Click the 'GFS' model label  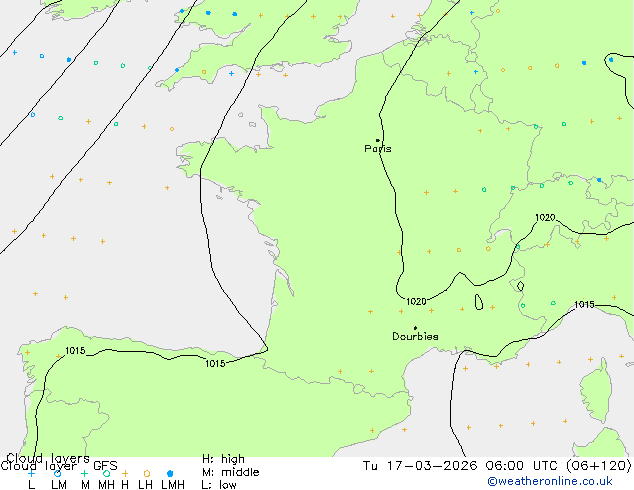click(105, 466)
